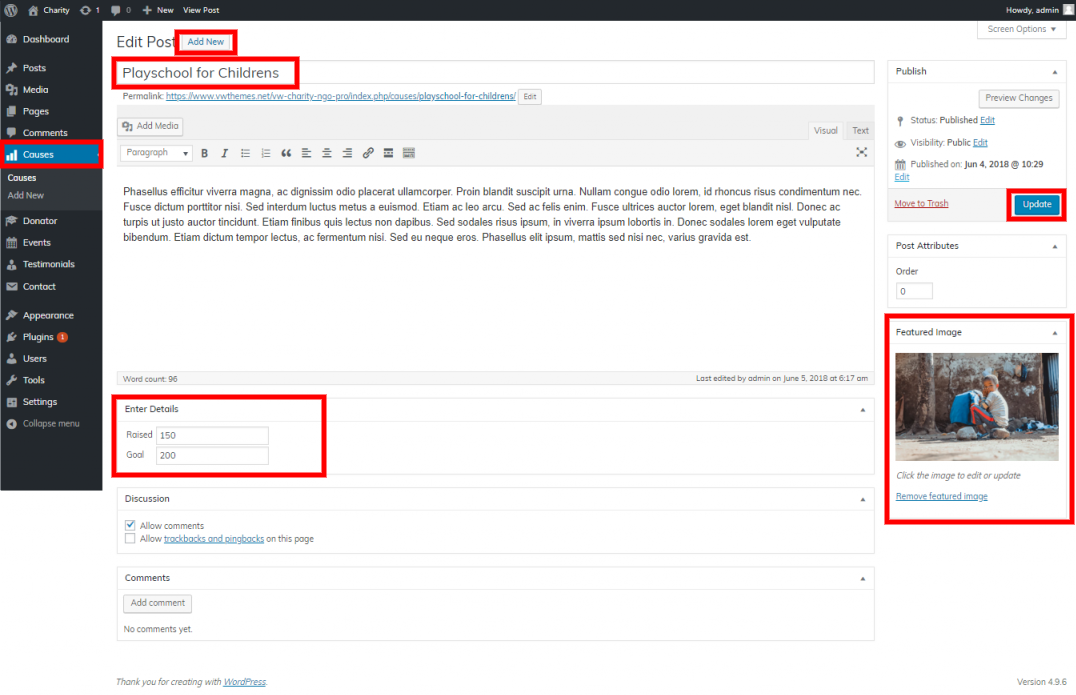The height and width of the screenshot is (695, 1076).
Task: Uncheck the Allow comments checkbox
Action: [130, 525]
